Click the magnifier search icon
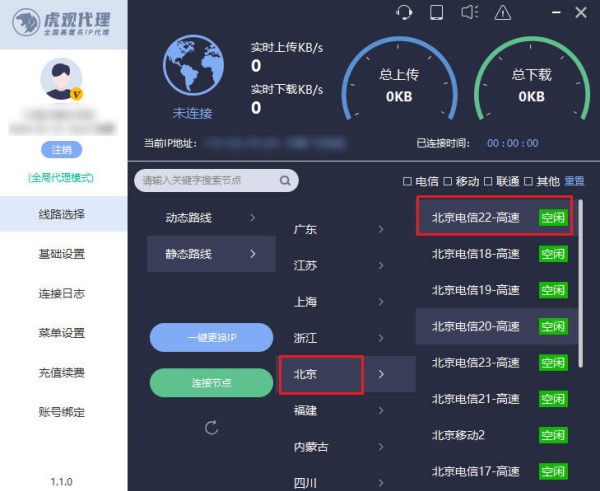Image resolution: width=600 pixels, height=491 pixels. click(x=285, y=180)
